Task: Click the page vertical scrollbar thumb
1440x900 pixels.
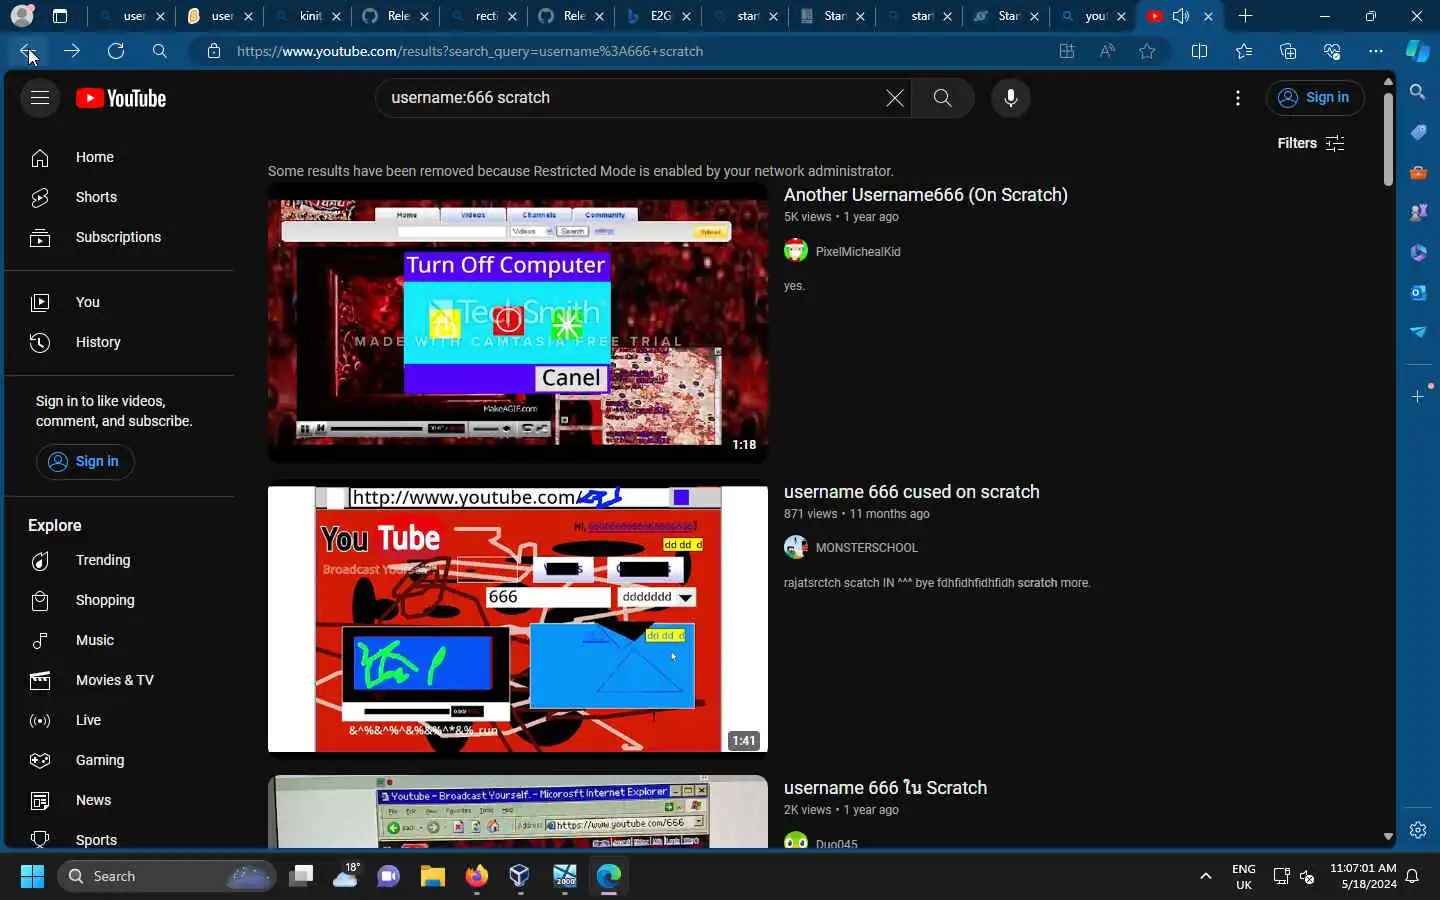Action: coord(1388,139)
